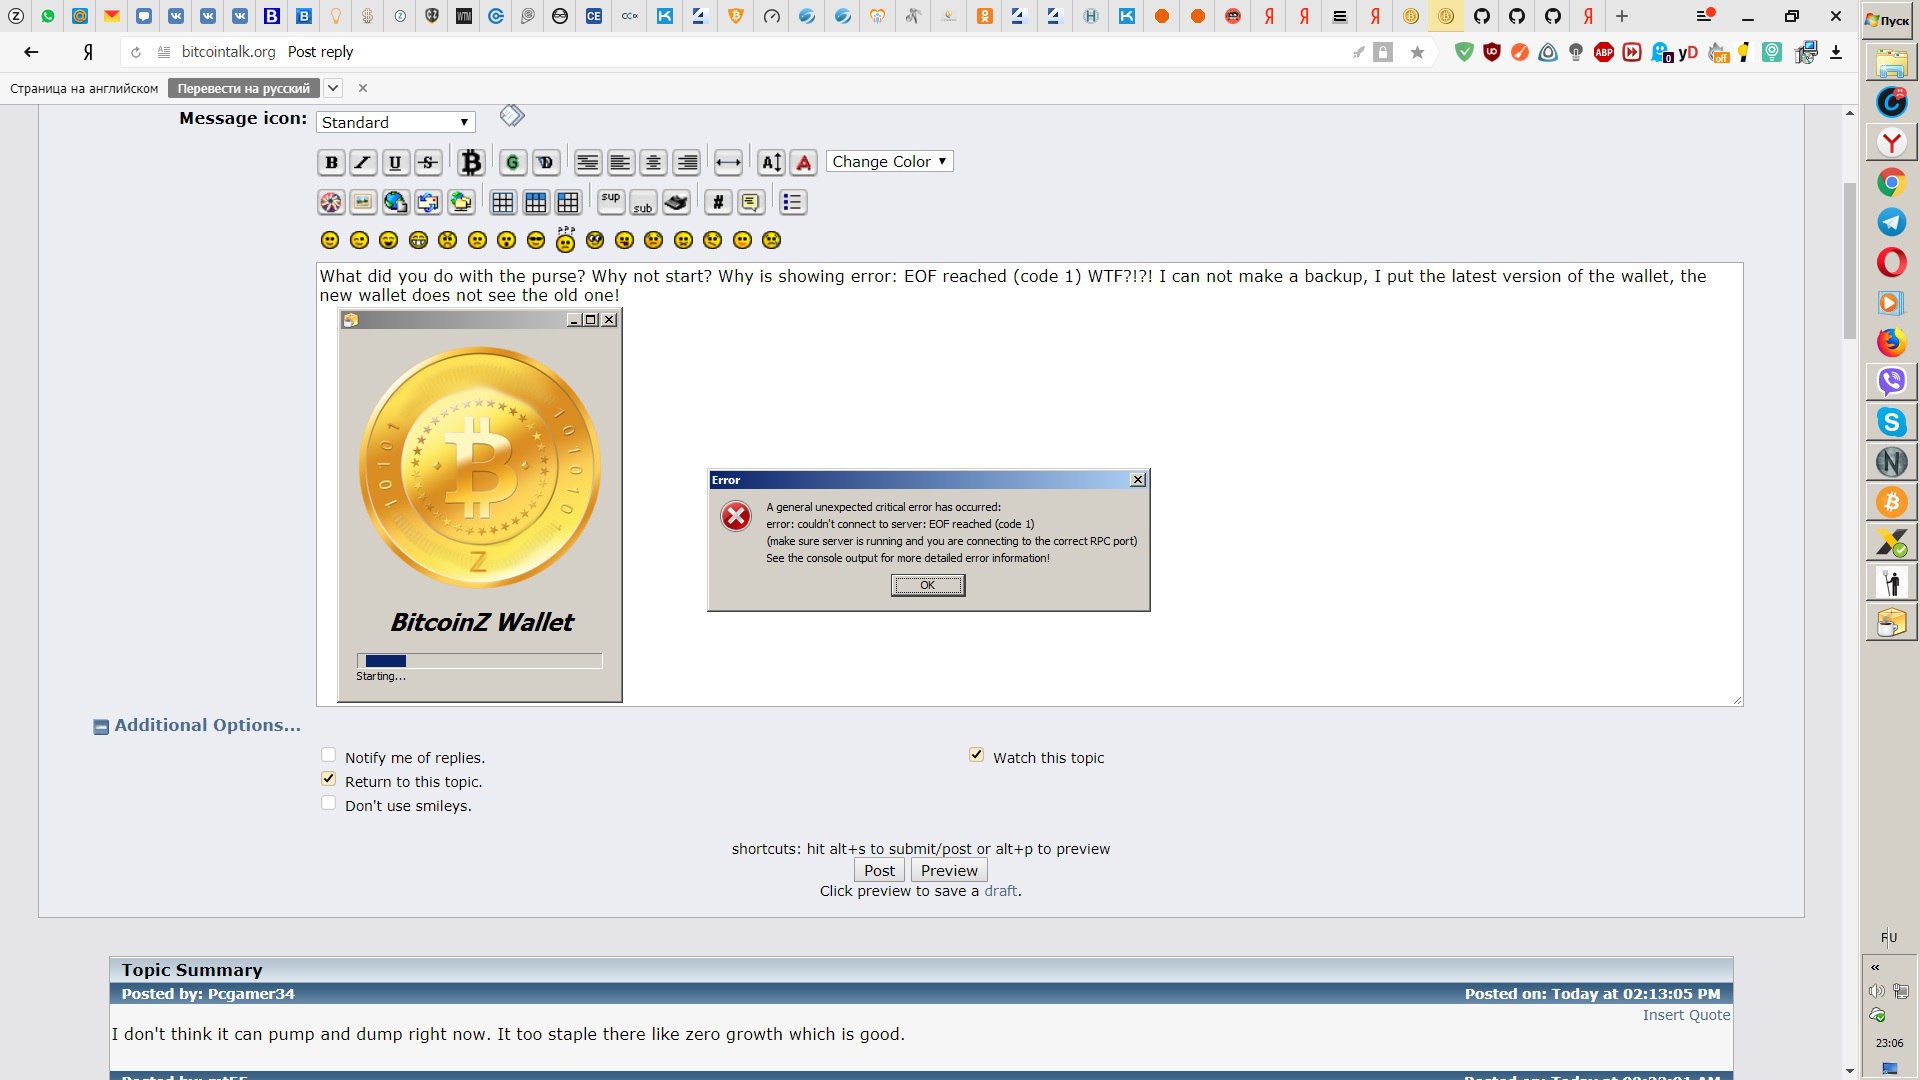
Task: Open the Message icon Standard dropdown
Action: coord(396,122)
